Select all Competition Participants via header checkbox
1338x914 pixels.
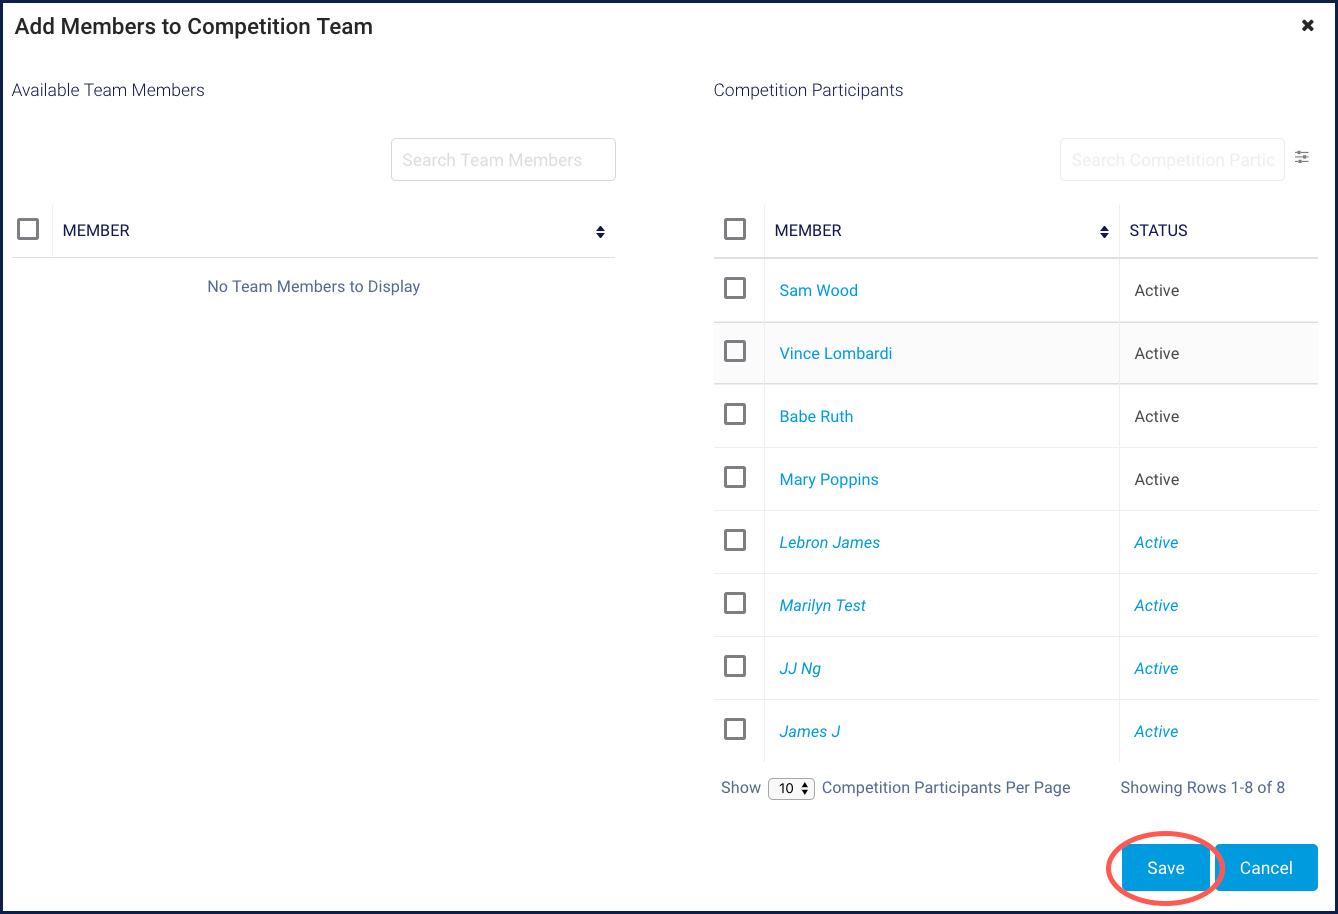point(735,229)
